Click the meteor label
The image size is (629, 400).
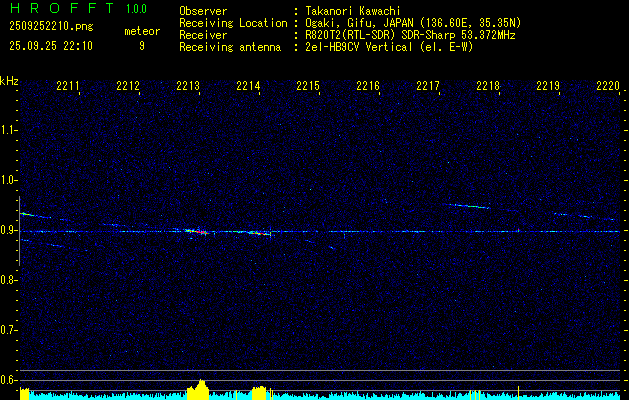pos(142,31)
